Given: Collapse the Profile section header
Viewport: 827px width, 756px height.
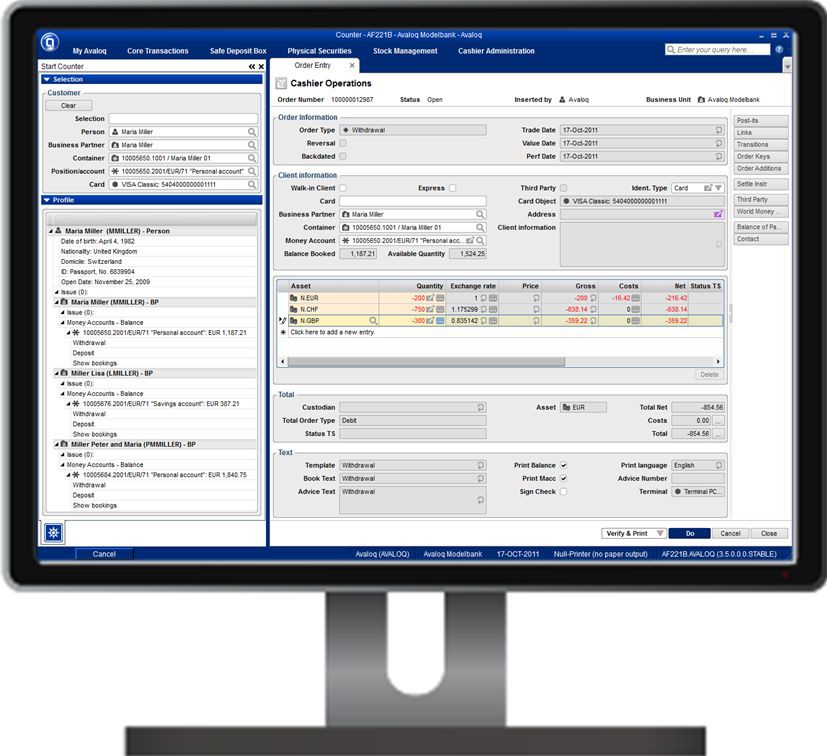Looking at the screenshot, I should tap(152, 200).
